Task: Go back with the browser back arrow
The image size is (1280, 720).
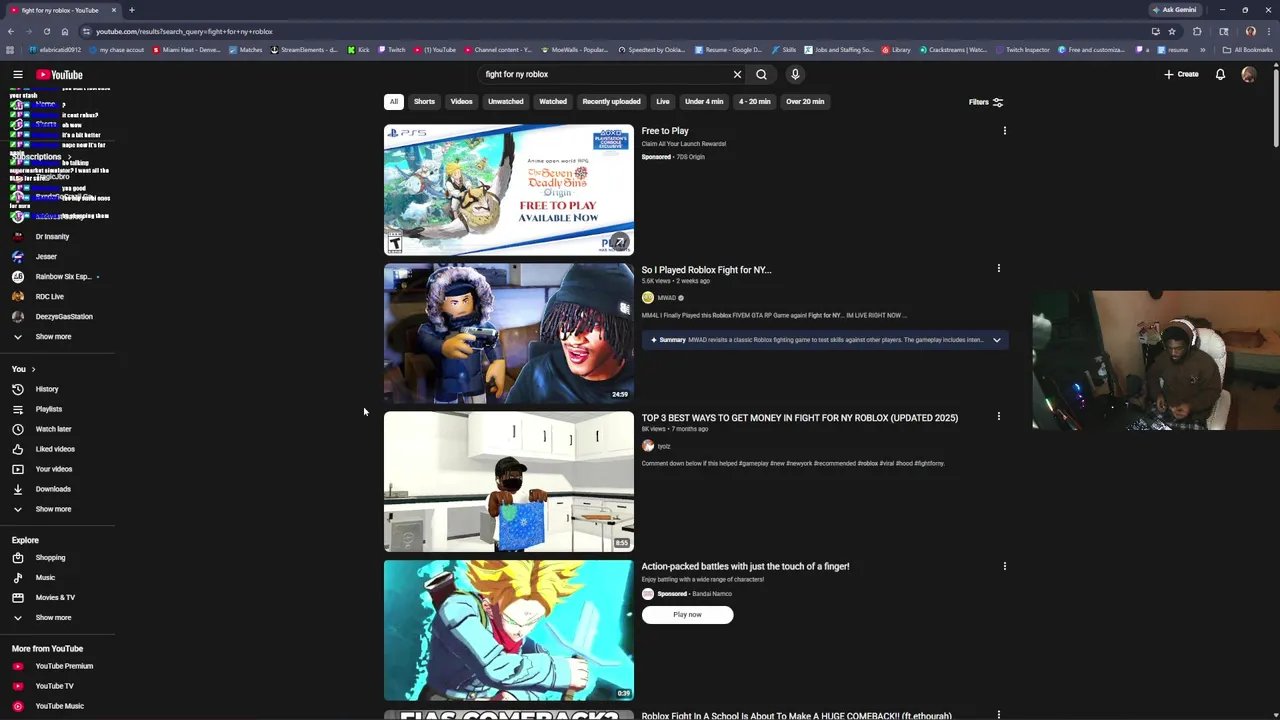Action: pos(10,31)
